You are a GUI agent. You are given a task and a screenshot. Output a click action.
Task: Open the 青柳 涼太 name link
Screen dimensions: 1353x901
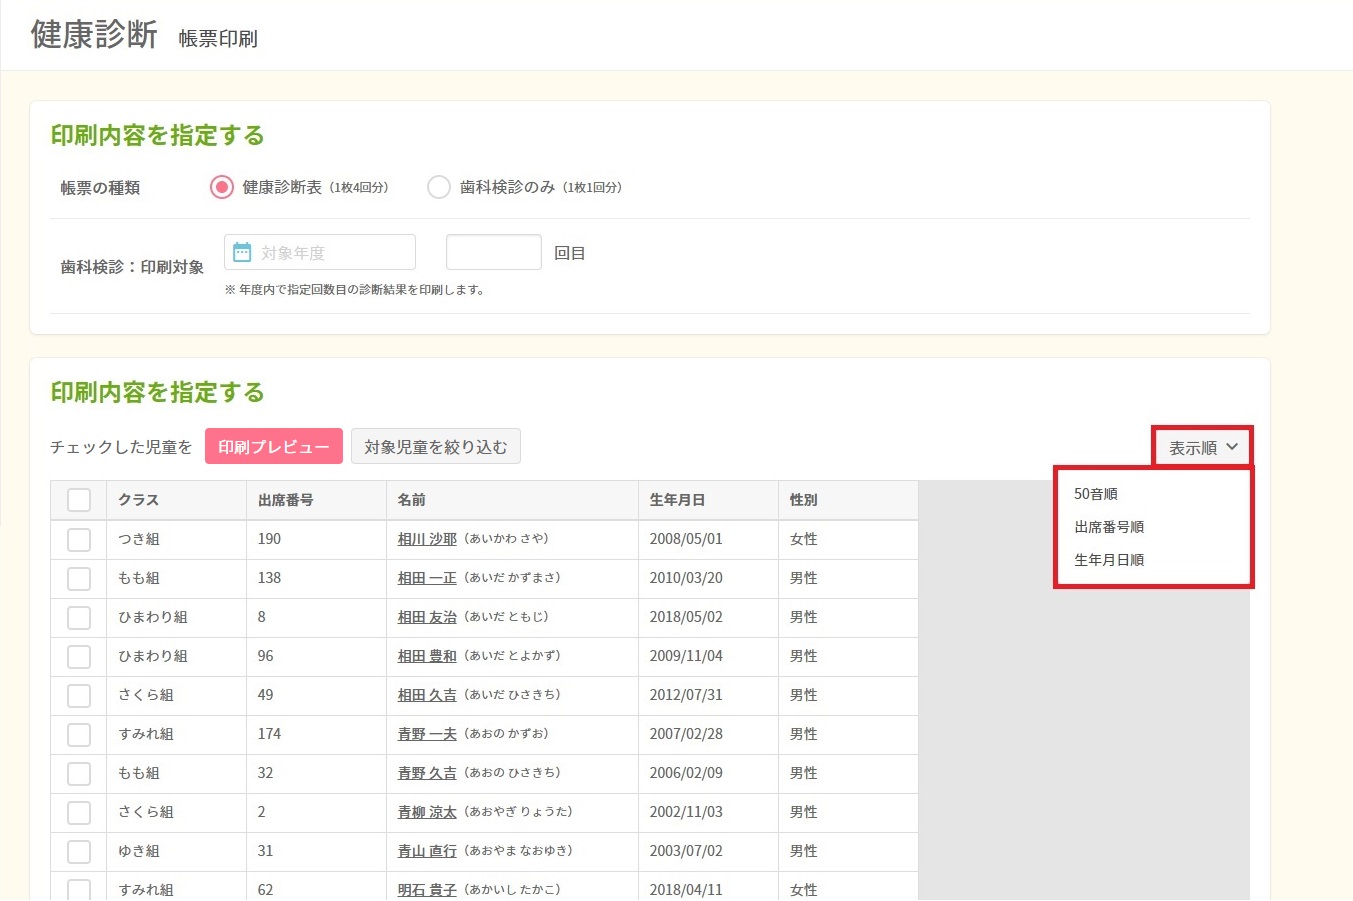click(x=427, y=812)
